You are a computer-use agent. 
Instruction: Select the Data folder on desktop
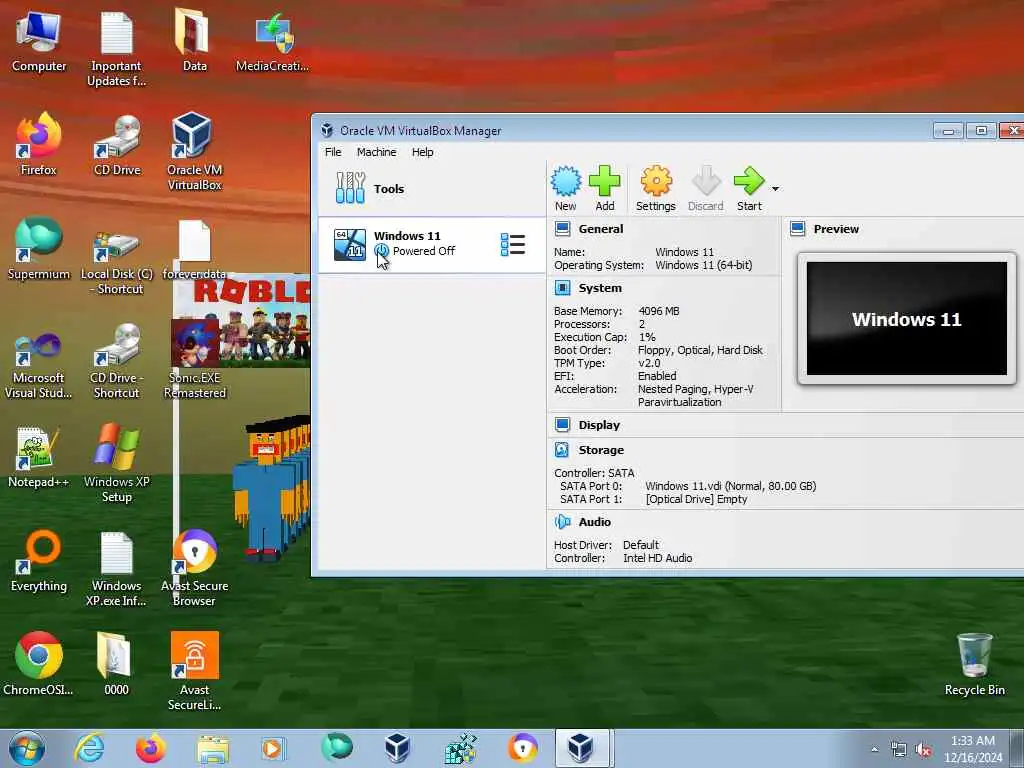pos(194,40)
